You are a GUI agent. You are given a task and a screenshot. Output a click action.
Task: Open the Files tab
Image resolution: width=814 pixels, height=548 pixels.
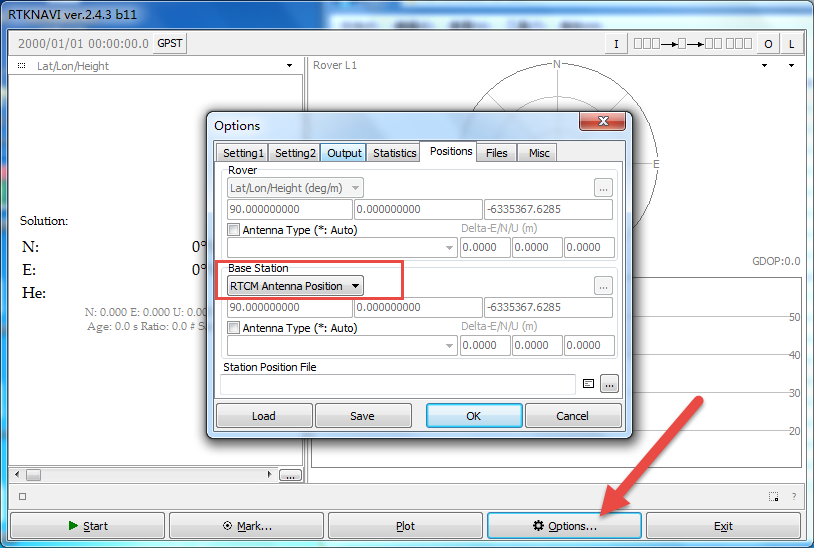pos(496,153)
